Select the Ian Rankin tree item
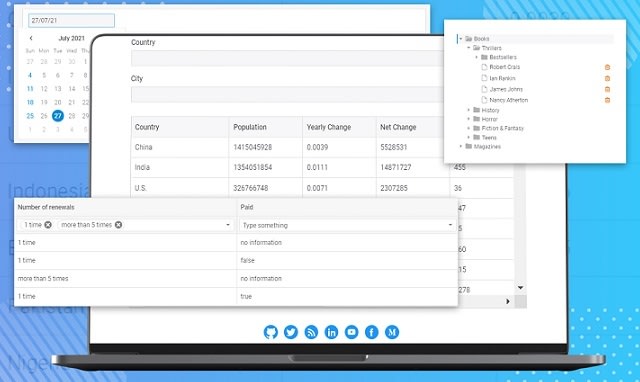The height and width of the screenshot is (382, 640). pyautogui.click(x=502, y=78)
